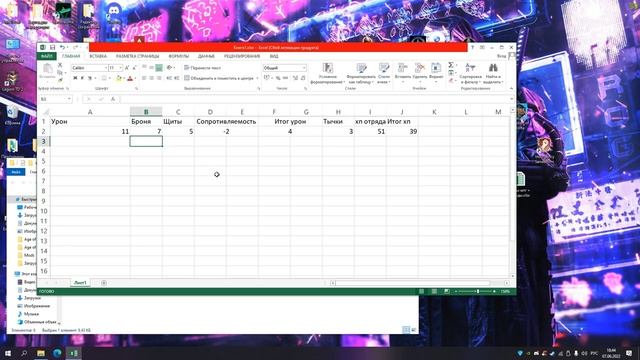Click the Insert Function fx icon

pyautogui.click(x=113, y=99)
